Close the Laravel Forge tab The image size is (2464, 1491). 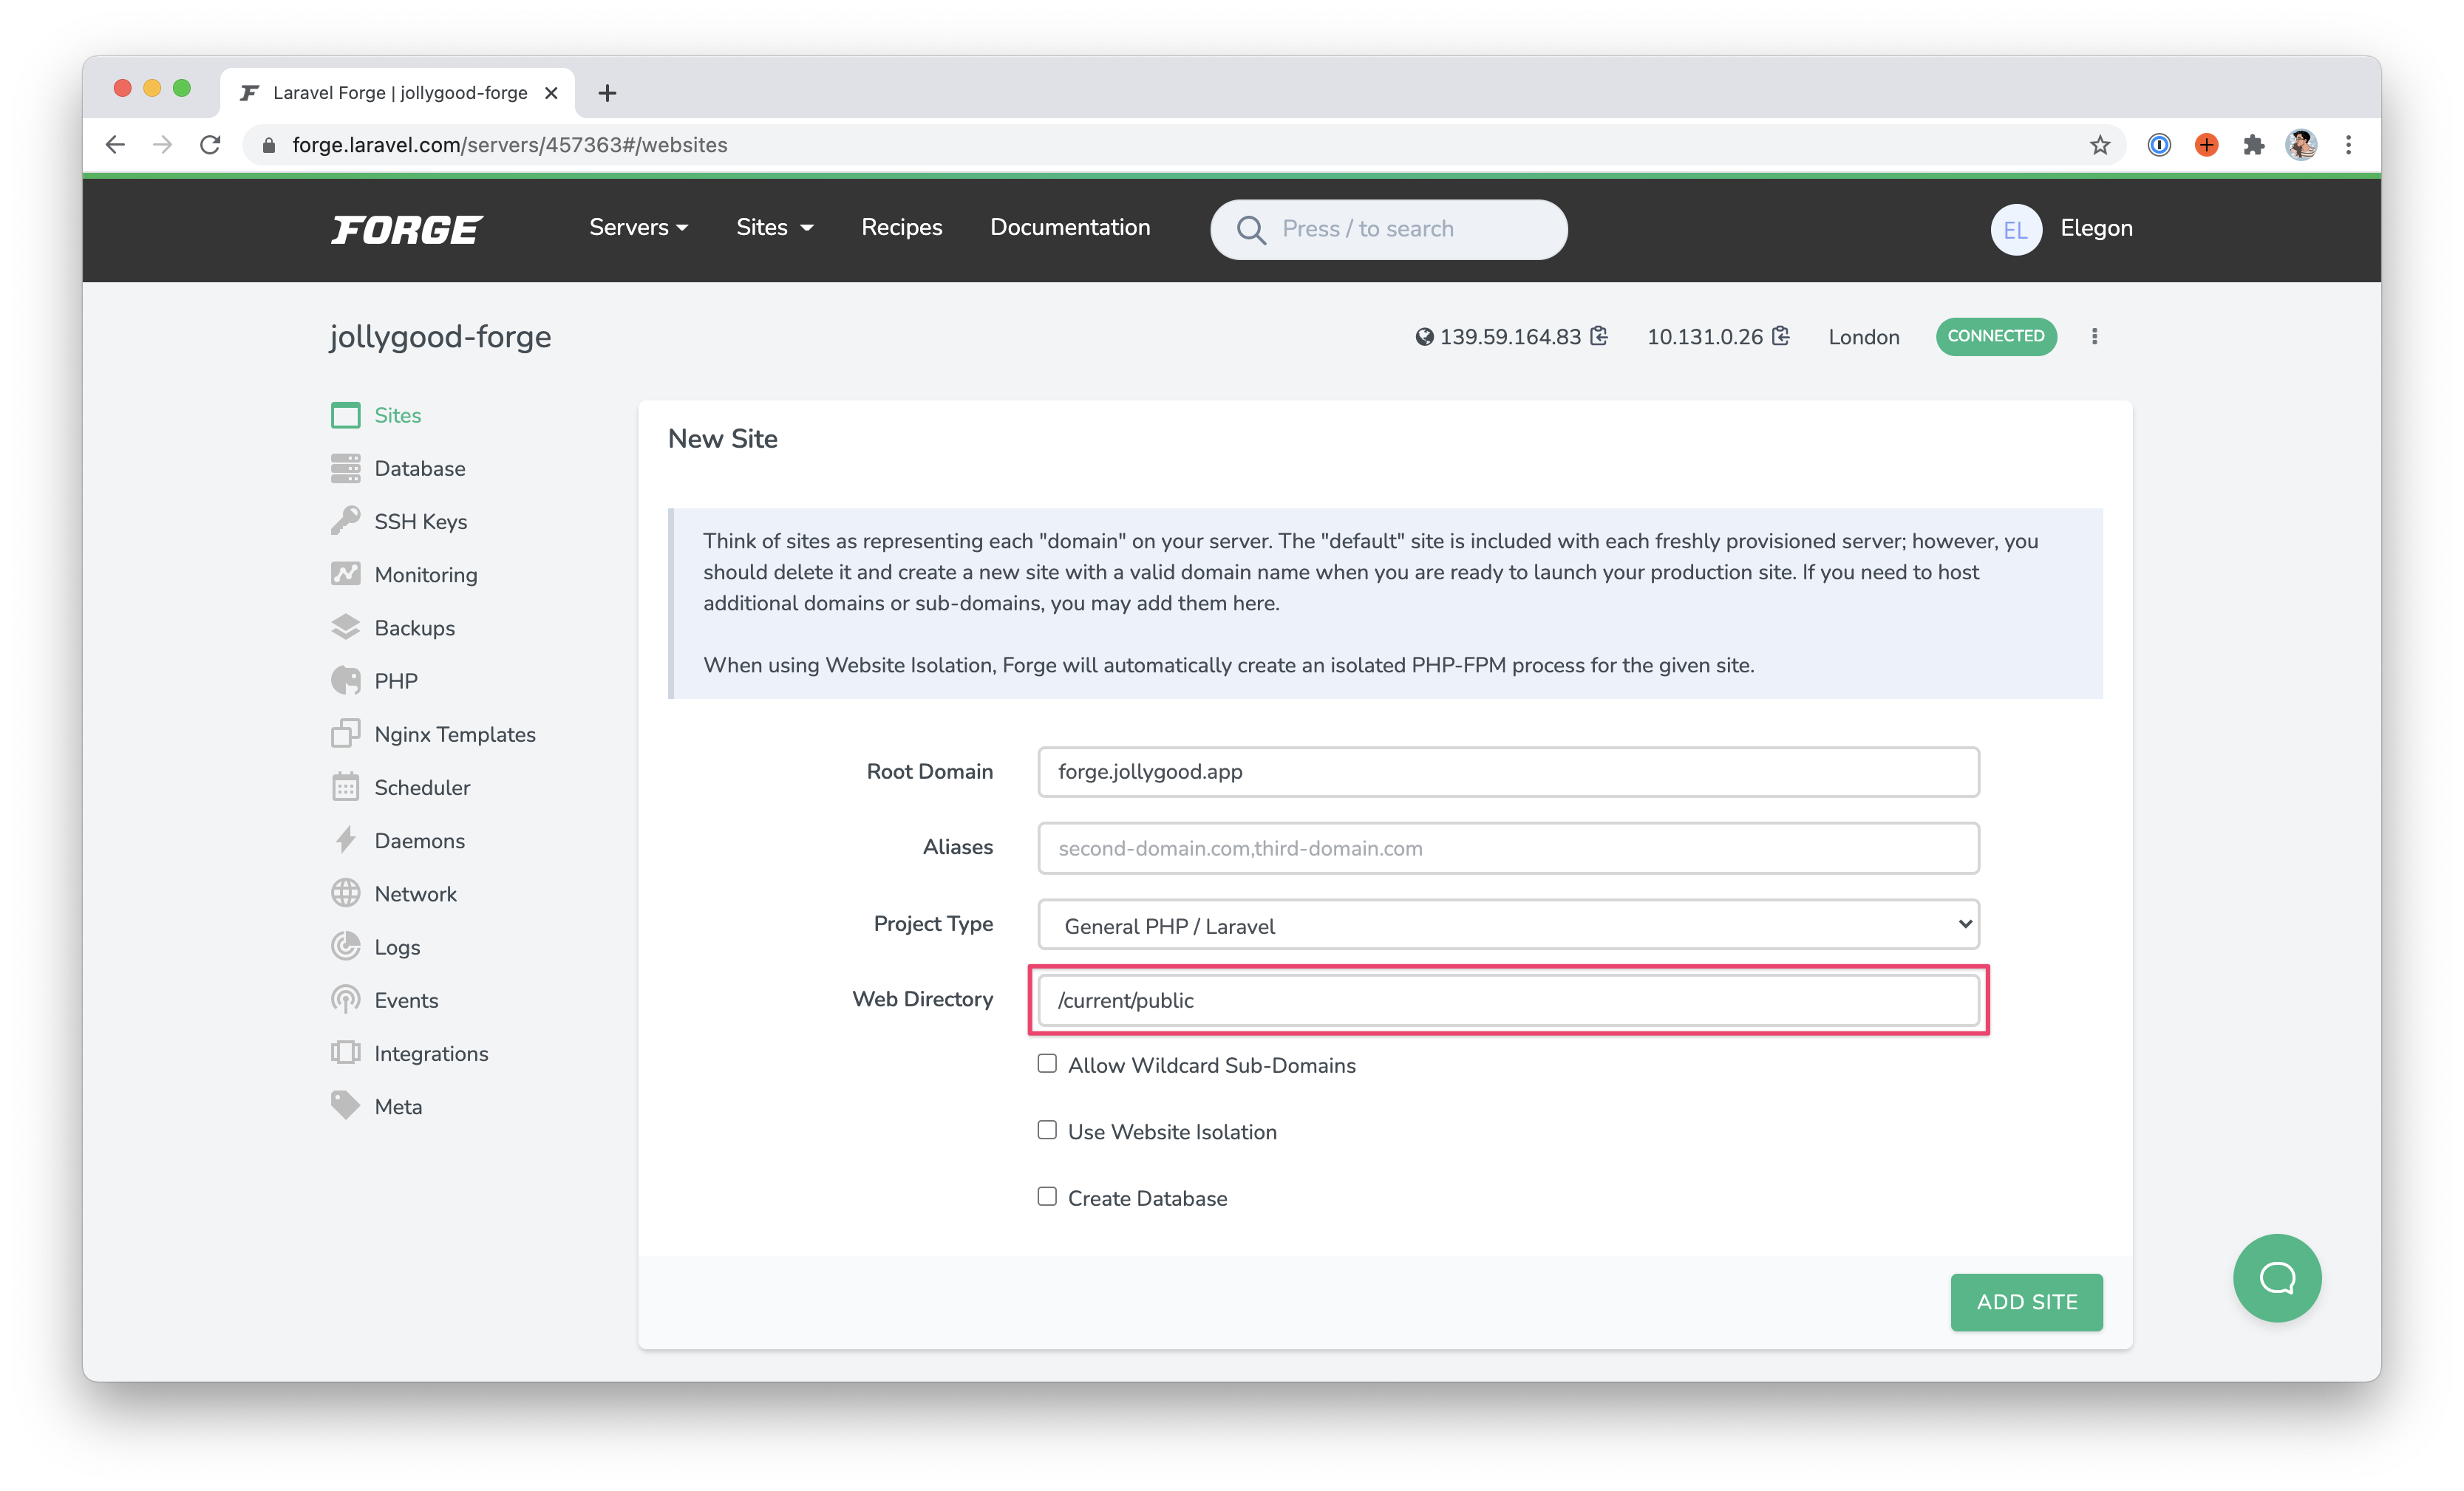[x=551, y=93]
